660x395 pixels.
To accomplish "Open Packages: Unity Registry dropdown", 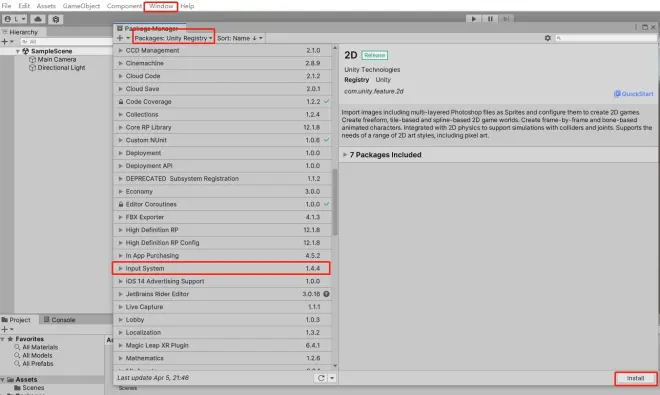I will point(173,38).
